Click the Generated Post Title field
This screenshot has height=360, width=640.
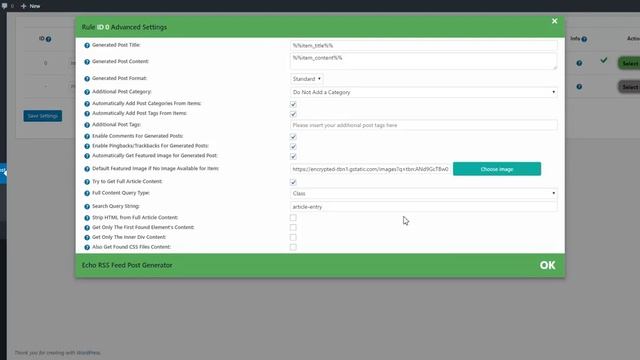(x=424, y=46)
